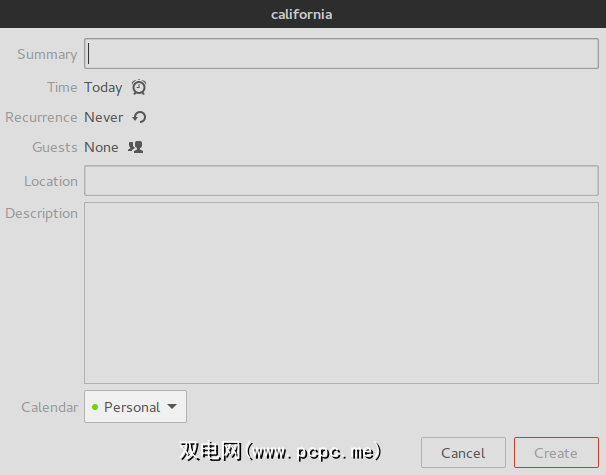606x475 pixels.
Task: Click the california title bar text
Action: [x=301, y=14]
